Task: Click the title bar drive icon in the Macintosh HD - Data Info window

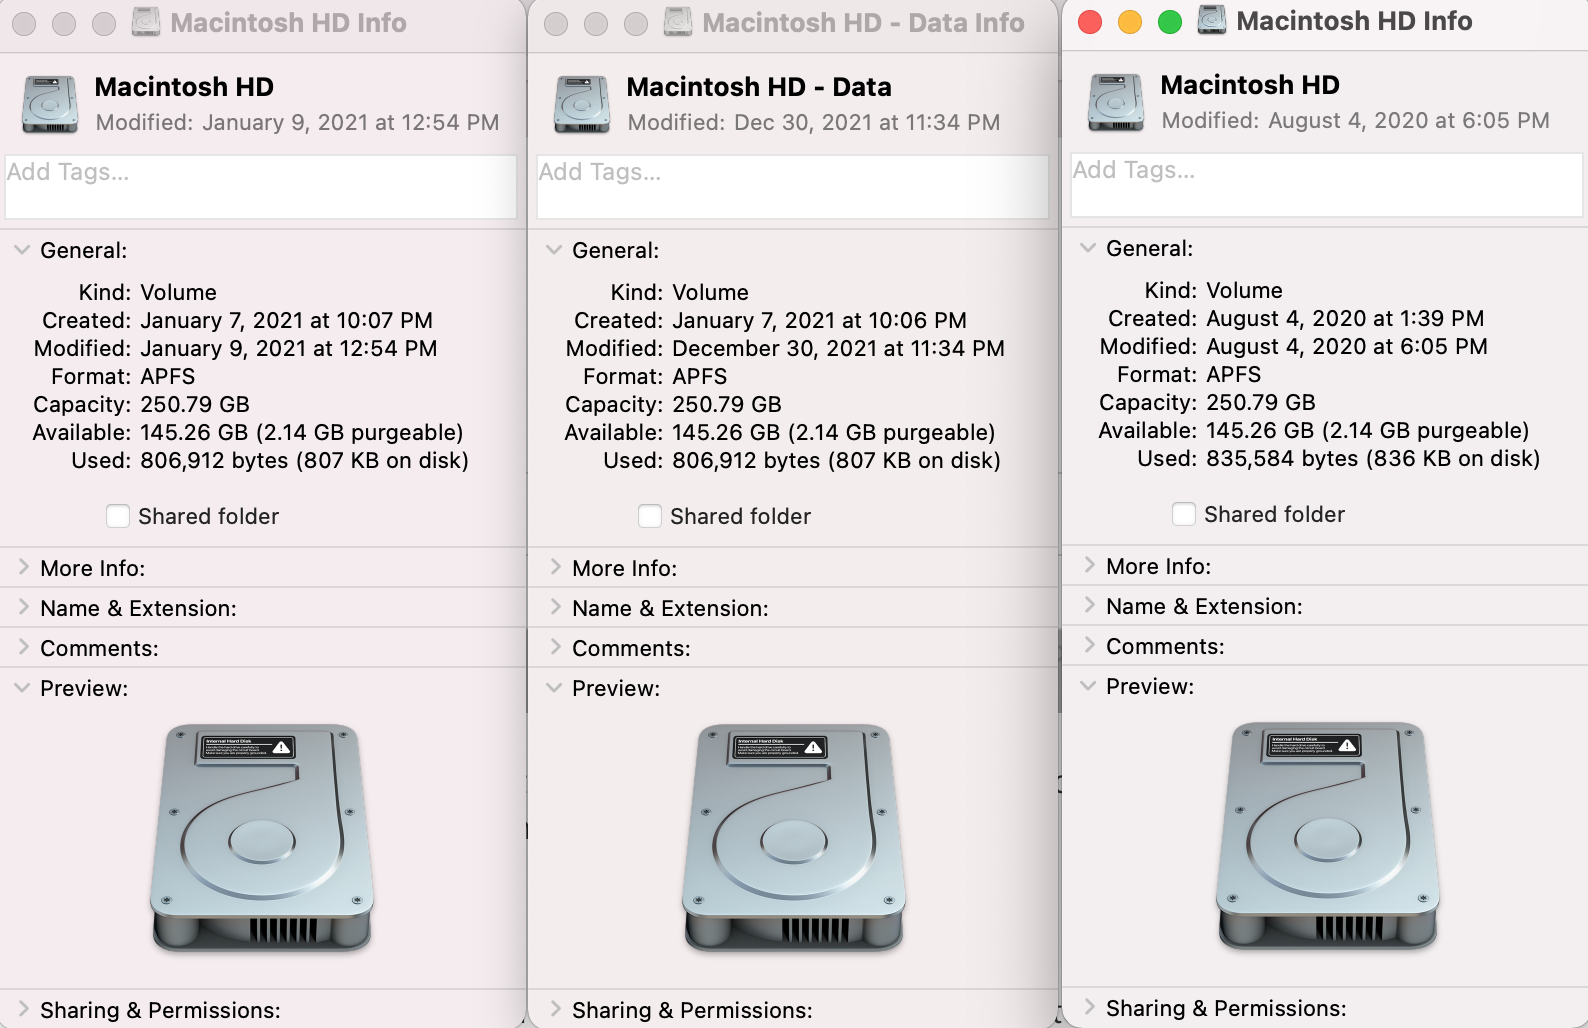Action: [678, 22]
